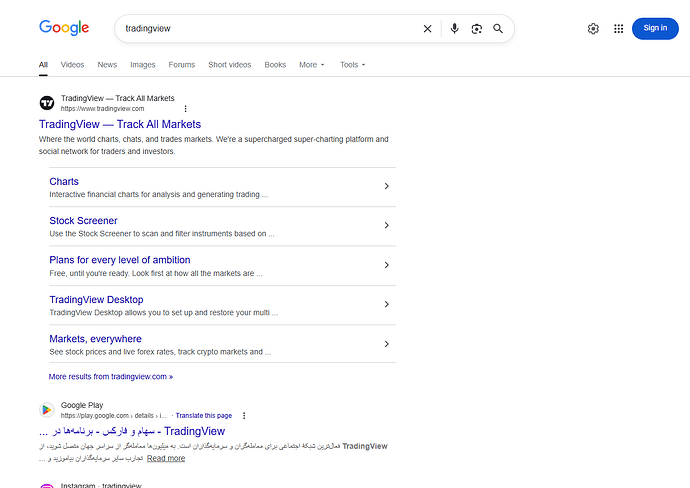Select the All tab
The width and height of the screenshot is (690, 488).
click(x=43, y=65)
